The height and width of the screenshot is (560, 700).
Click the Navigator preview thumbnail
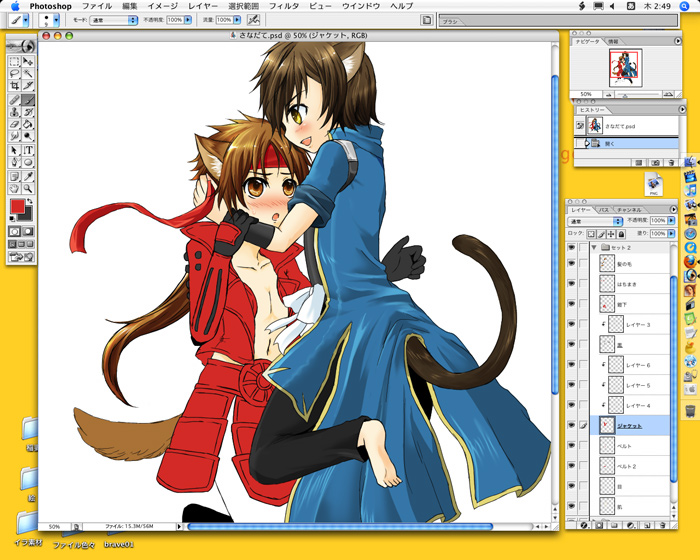(625, 68)
